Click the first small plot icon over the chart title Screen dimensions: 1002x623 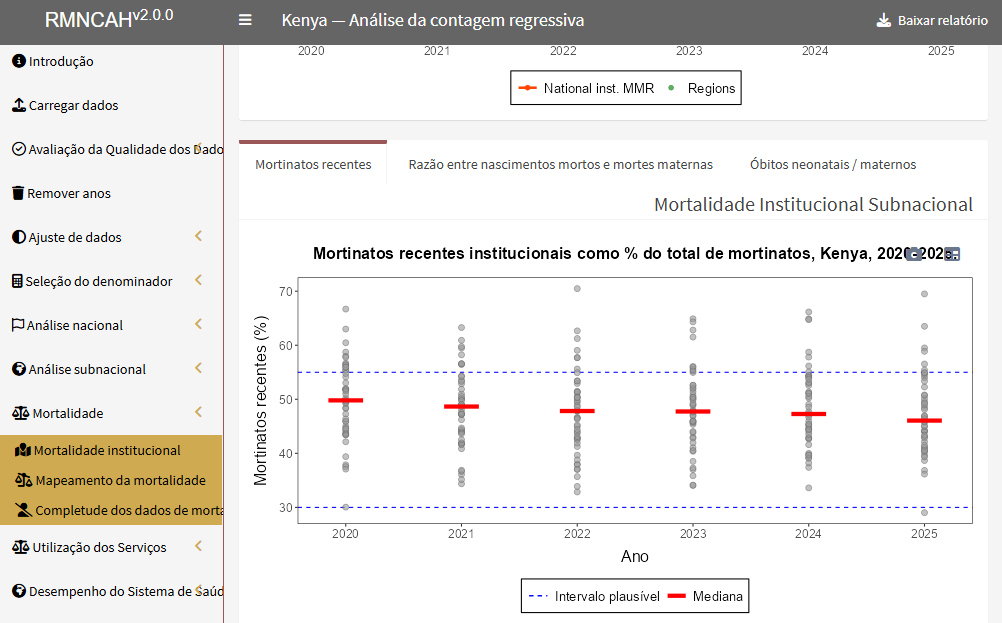[914, 254]
